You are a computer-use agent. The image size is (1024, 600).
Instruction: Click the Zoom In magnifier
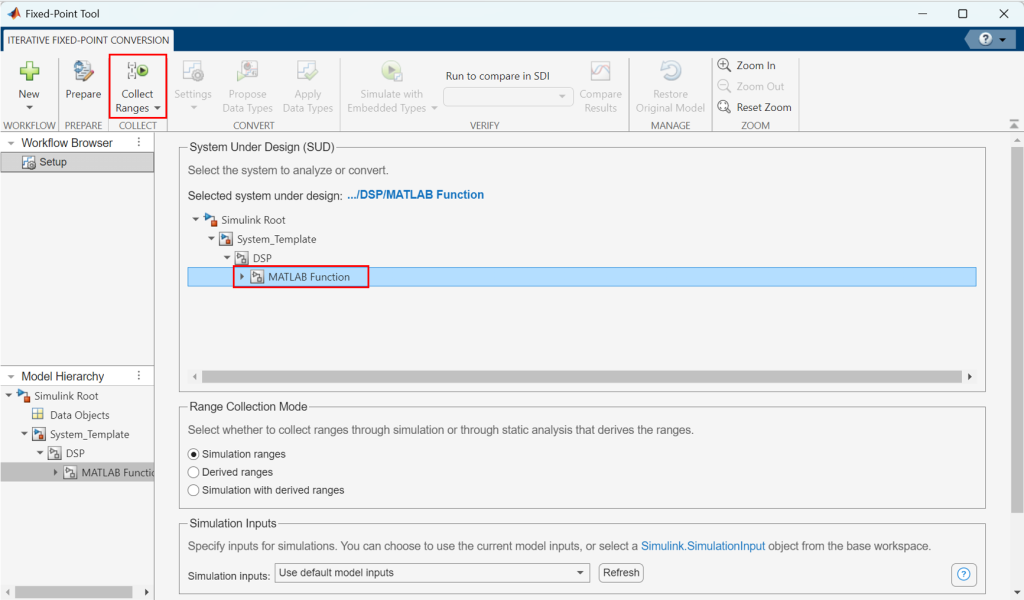pyautogui.click(x=724, y=65)
